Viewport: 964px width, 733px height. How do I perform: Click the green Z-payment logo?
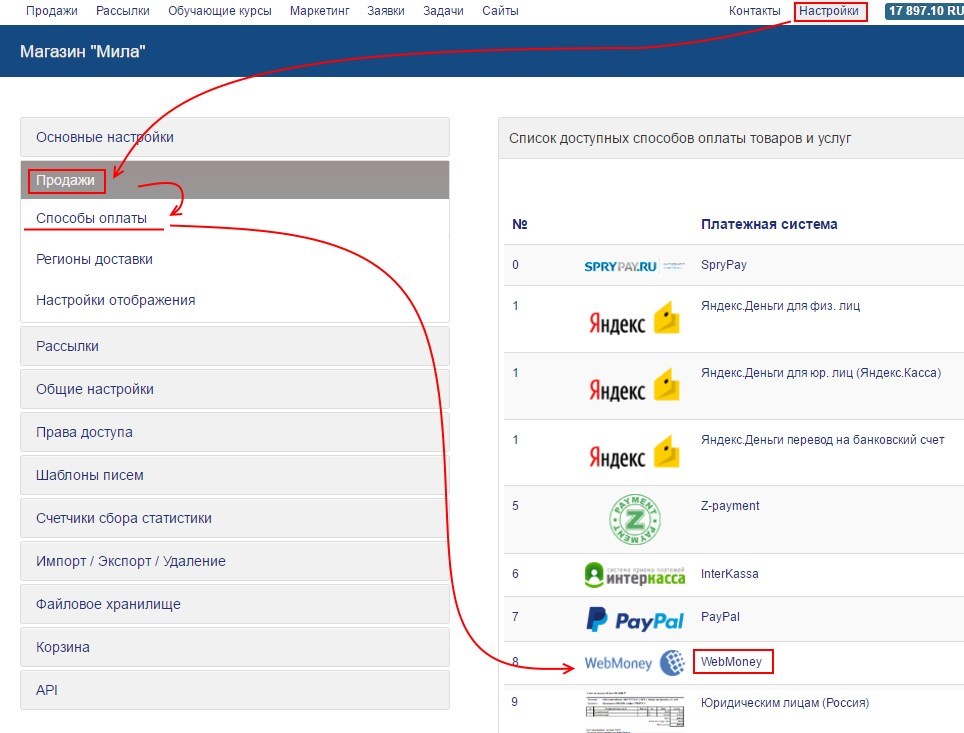[x=634, y=520]
